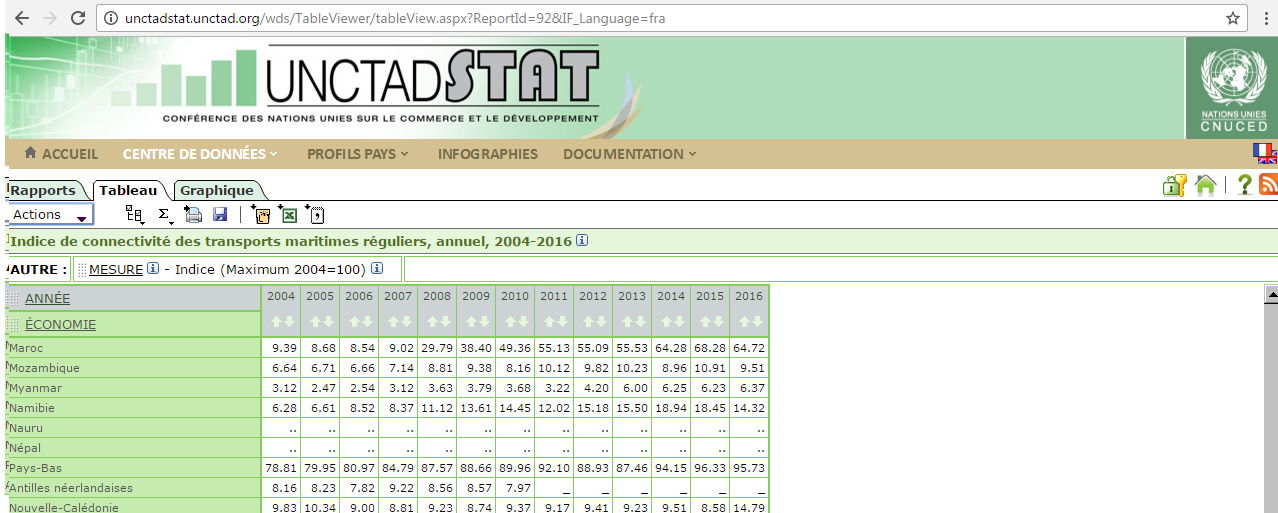Expand the Profils pays menu
1278x513 pixels.
click(x=357, y=154)
